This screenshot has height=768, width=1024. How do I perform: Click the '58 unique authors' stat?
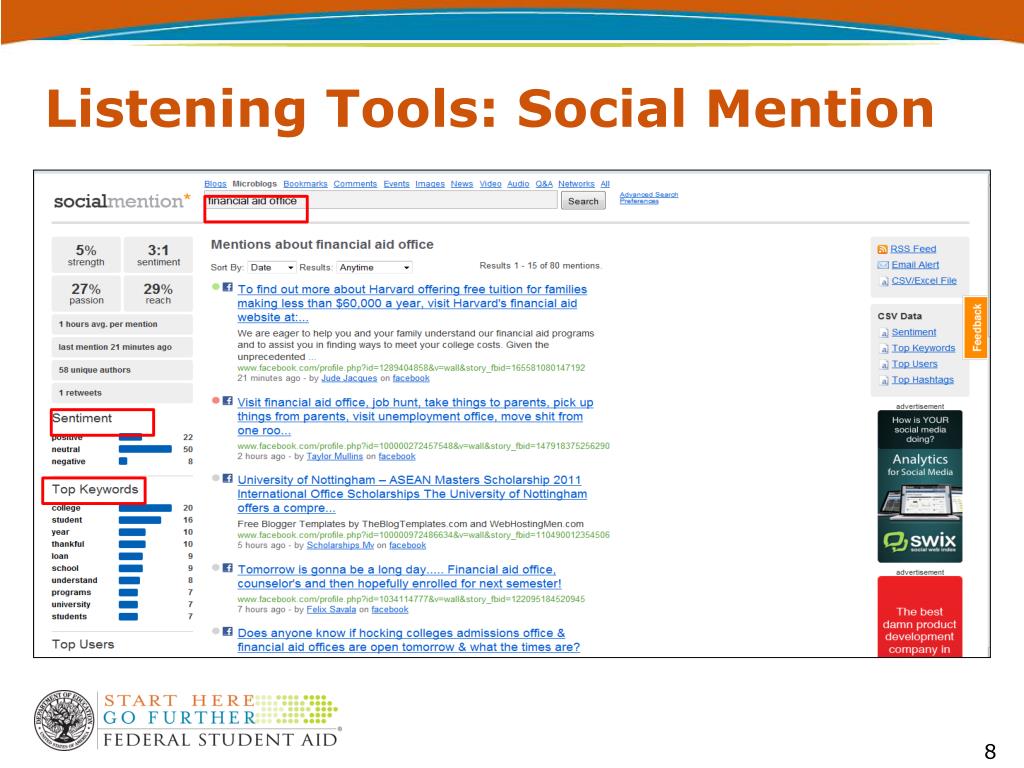tap(122, 370)
